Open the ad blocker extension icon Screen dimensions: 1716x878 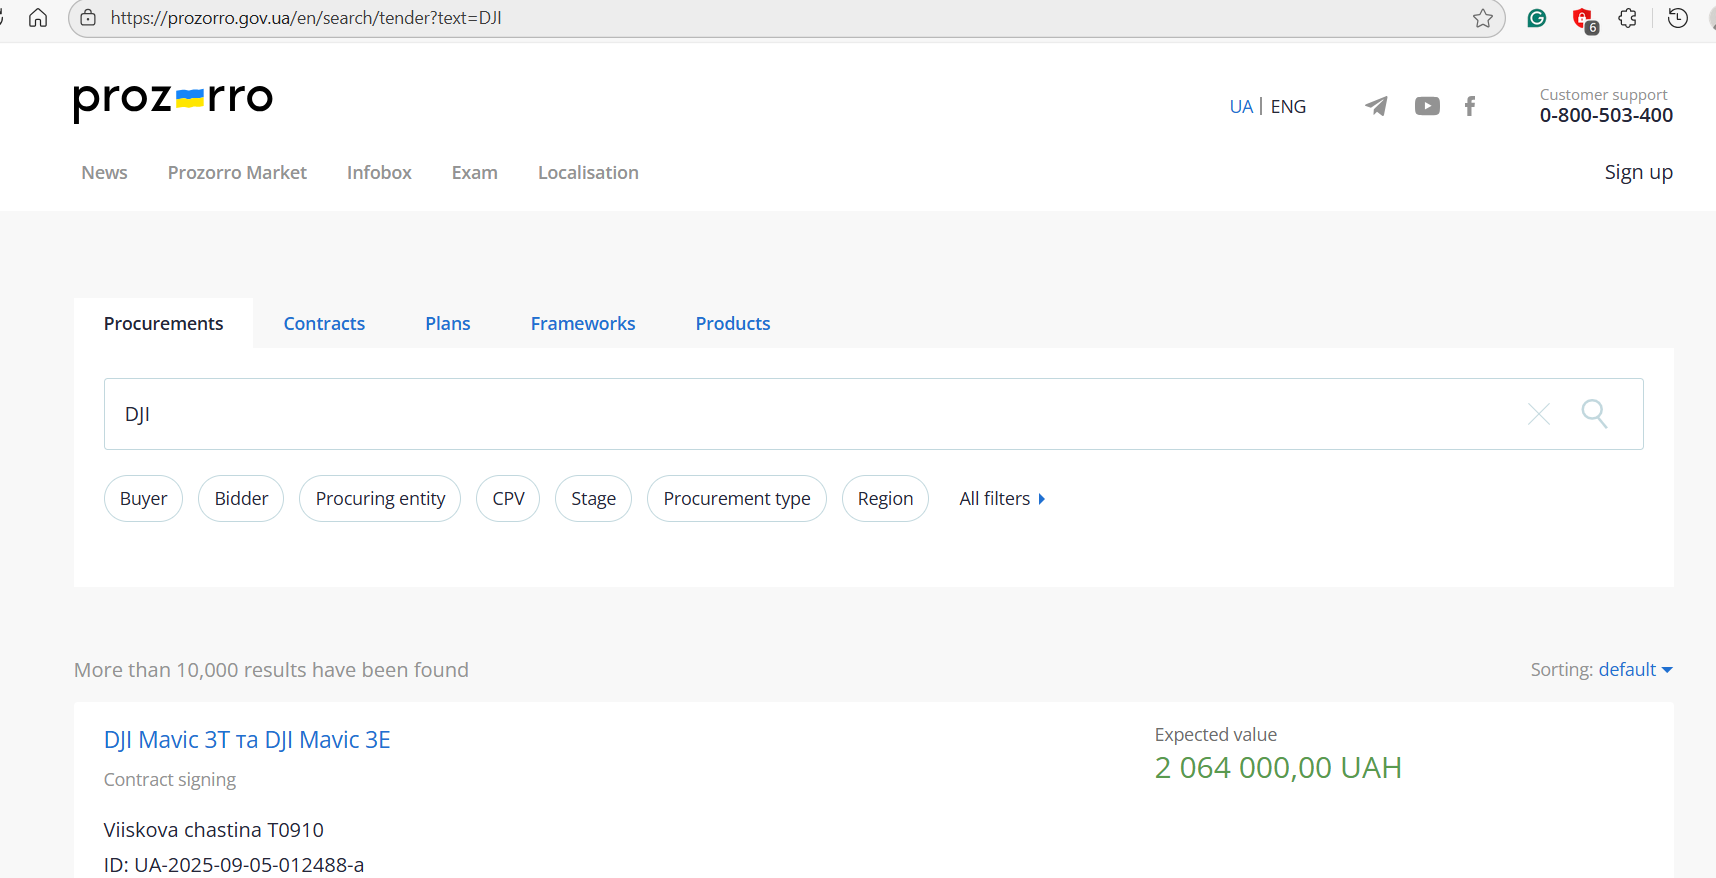click(1585, 19)
